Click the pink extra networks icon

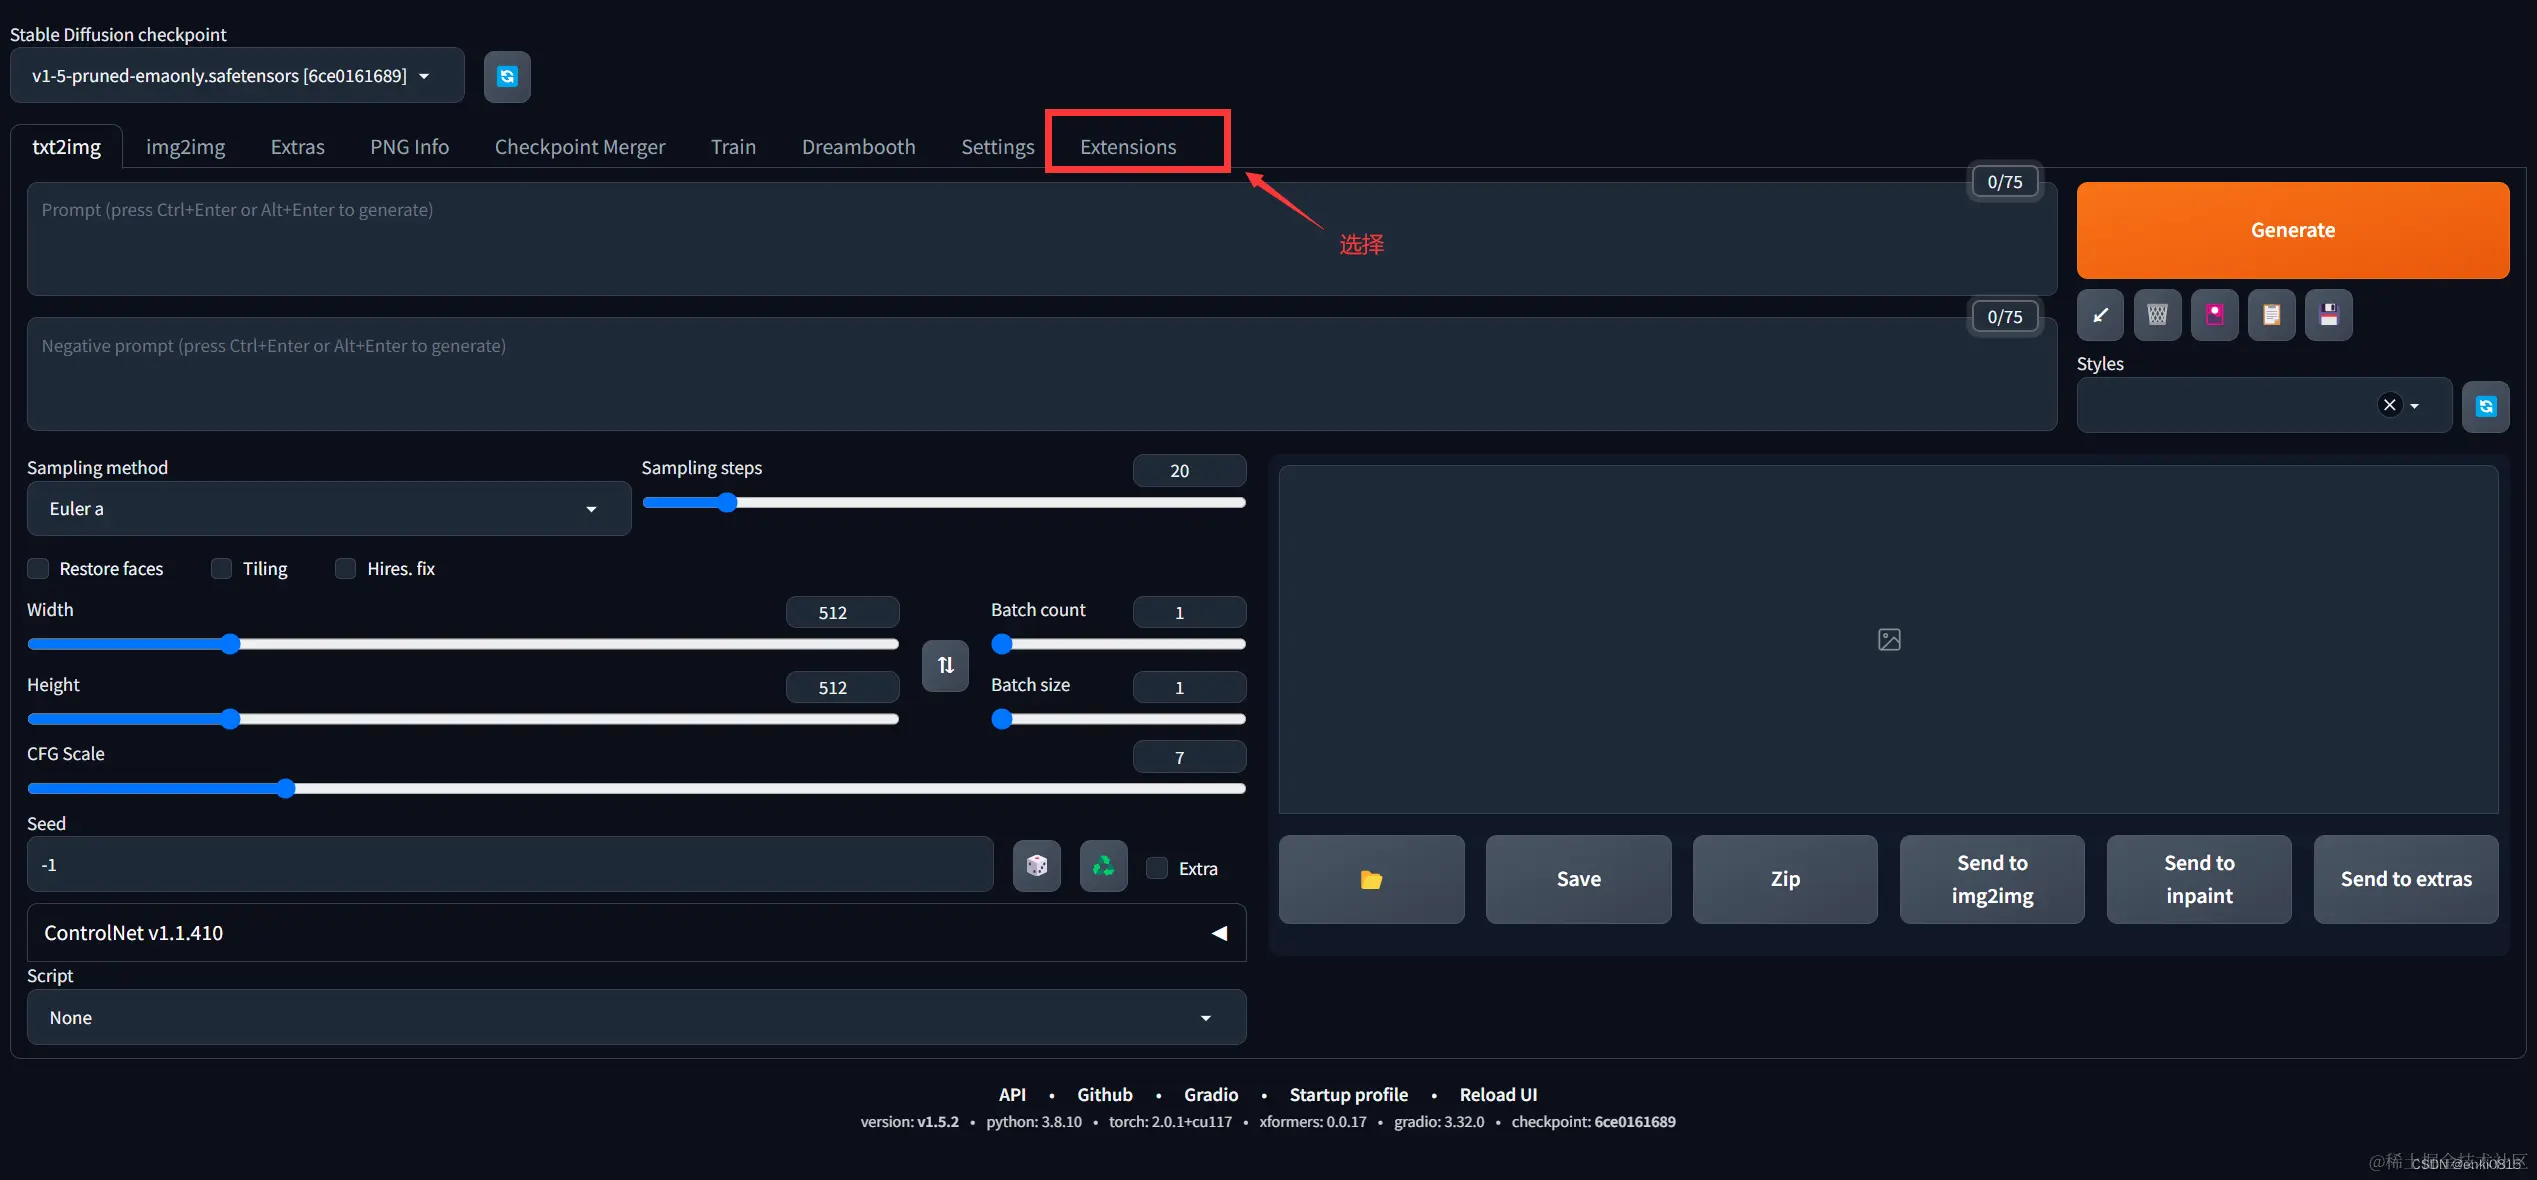(2214, 315)
